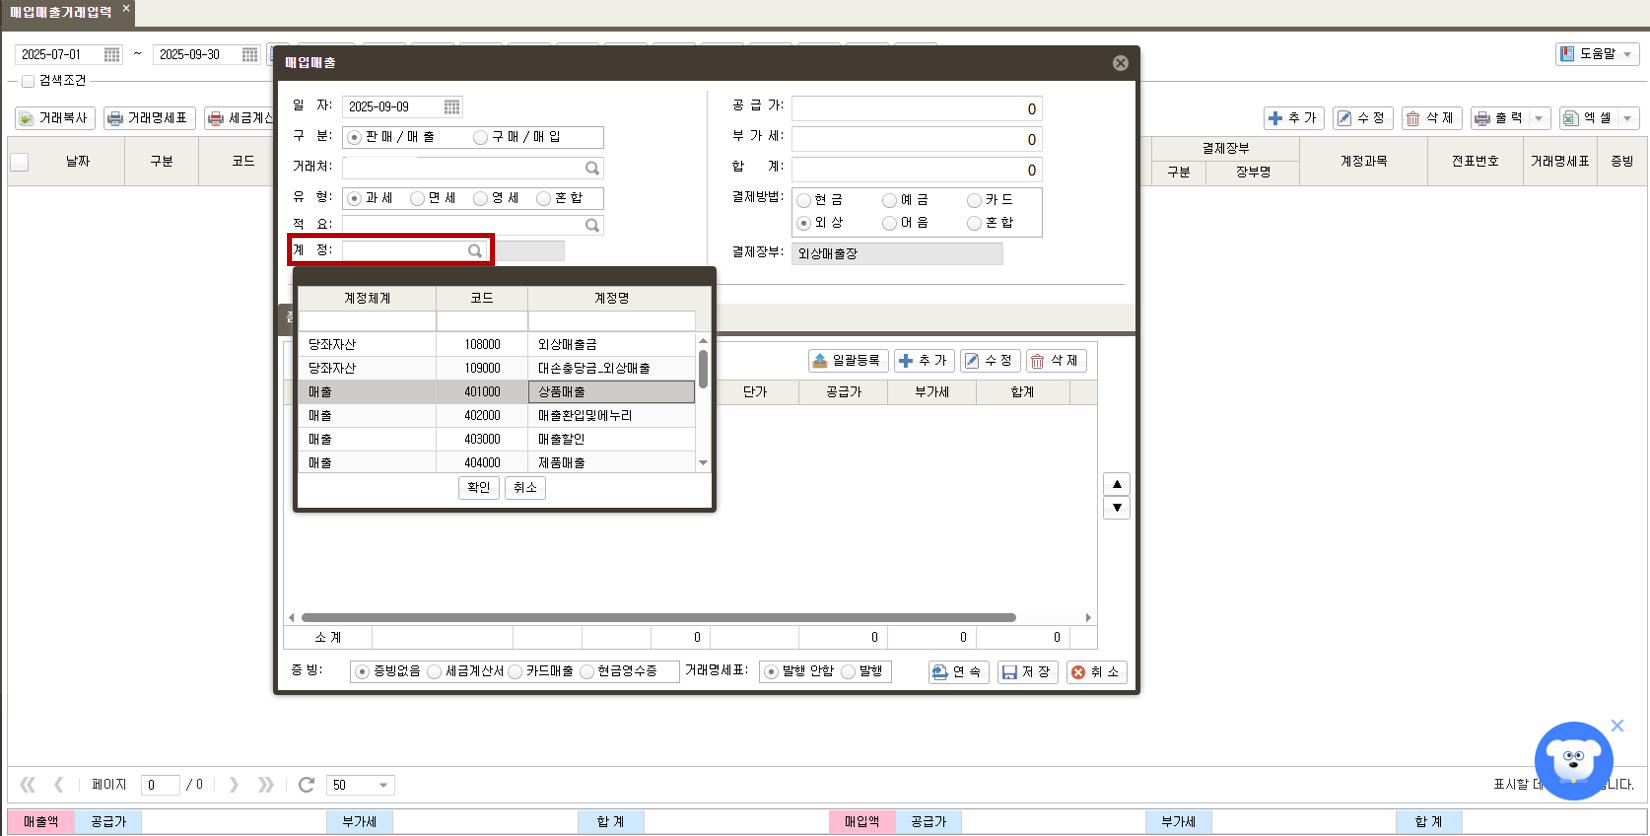Toggle 검색조건 checkbox

tap(28, 81)
